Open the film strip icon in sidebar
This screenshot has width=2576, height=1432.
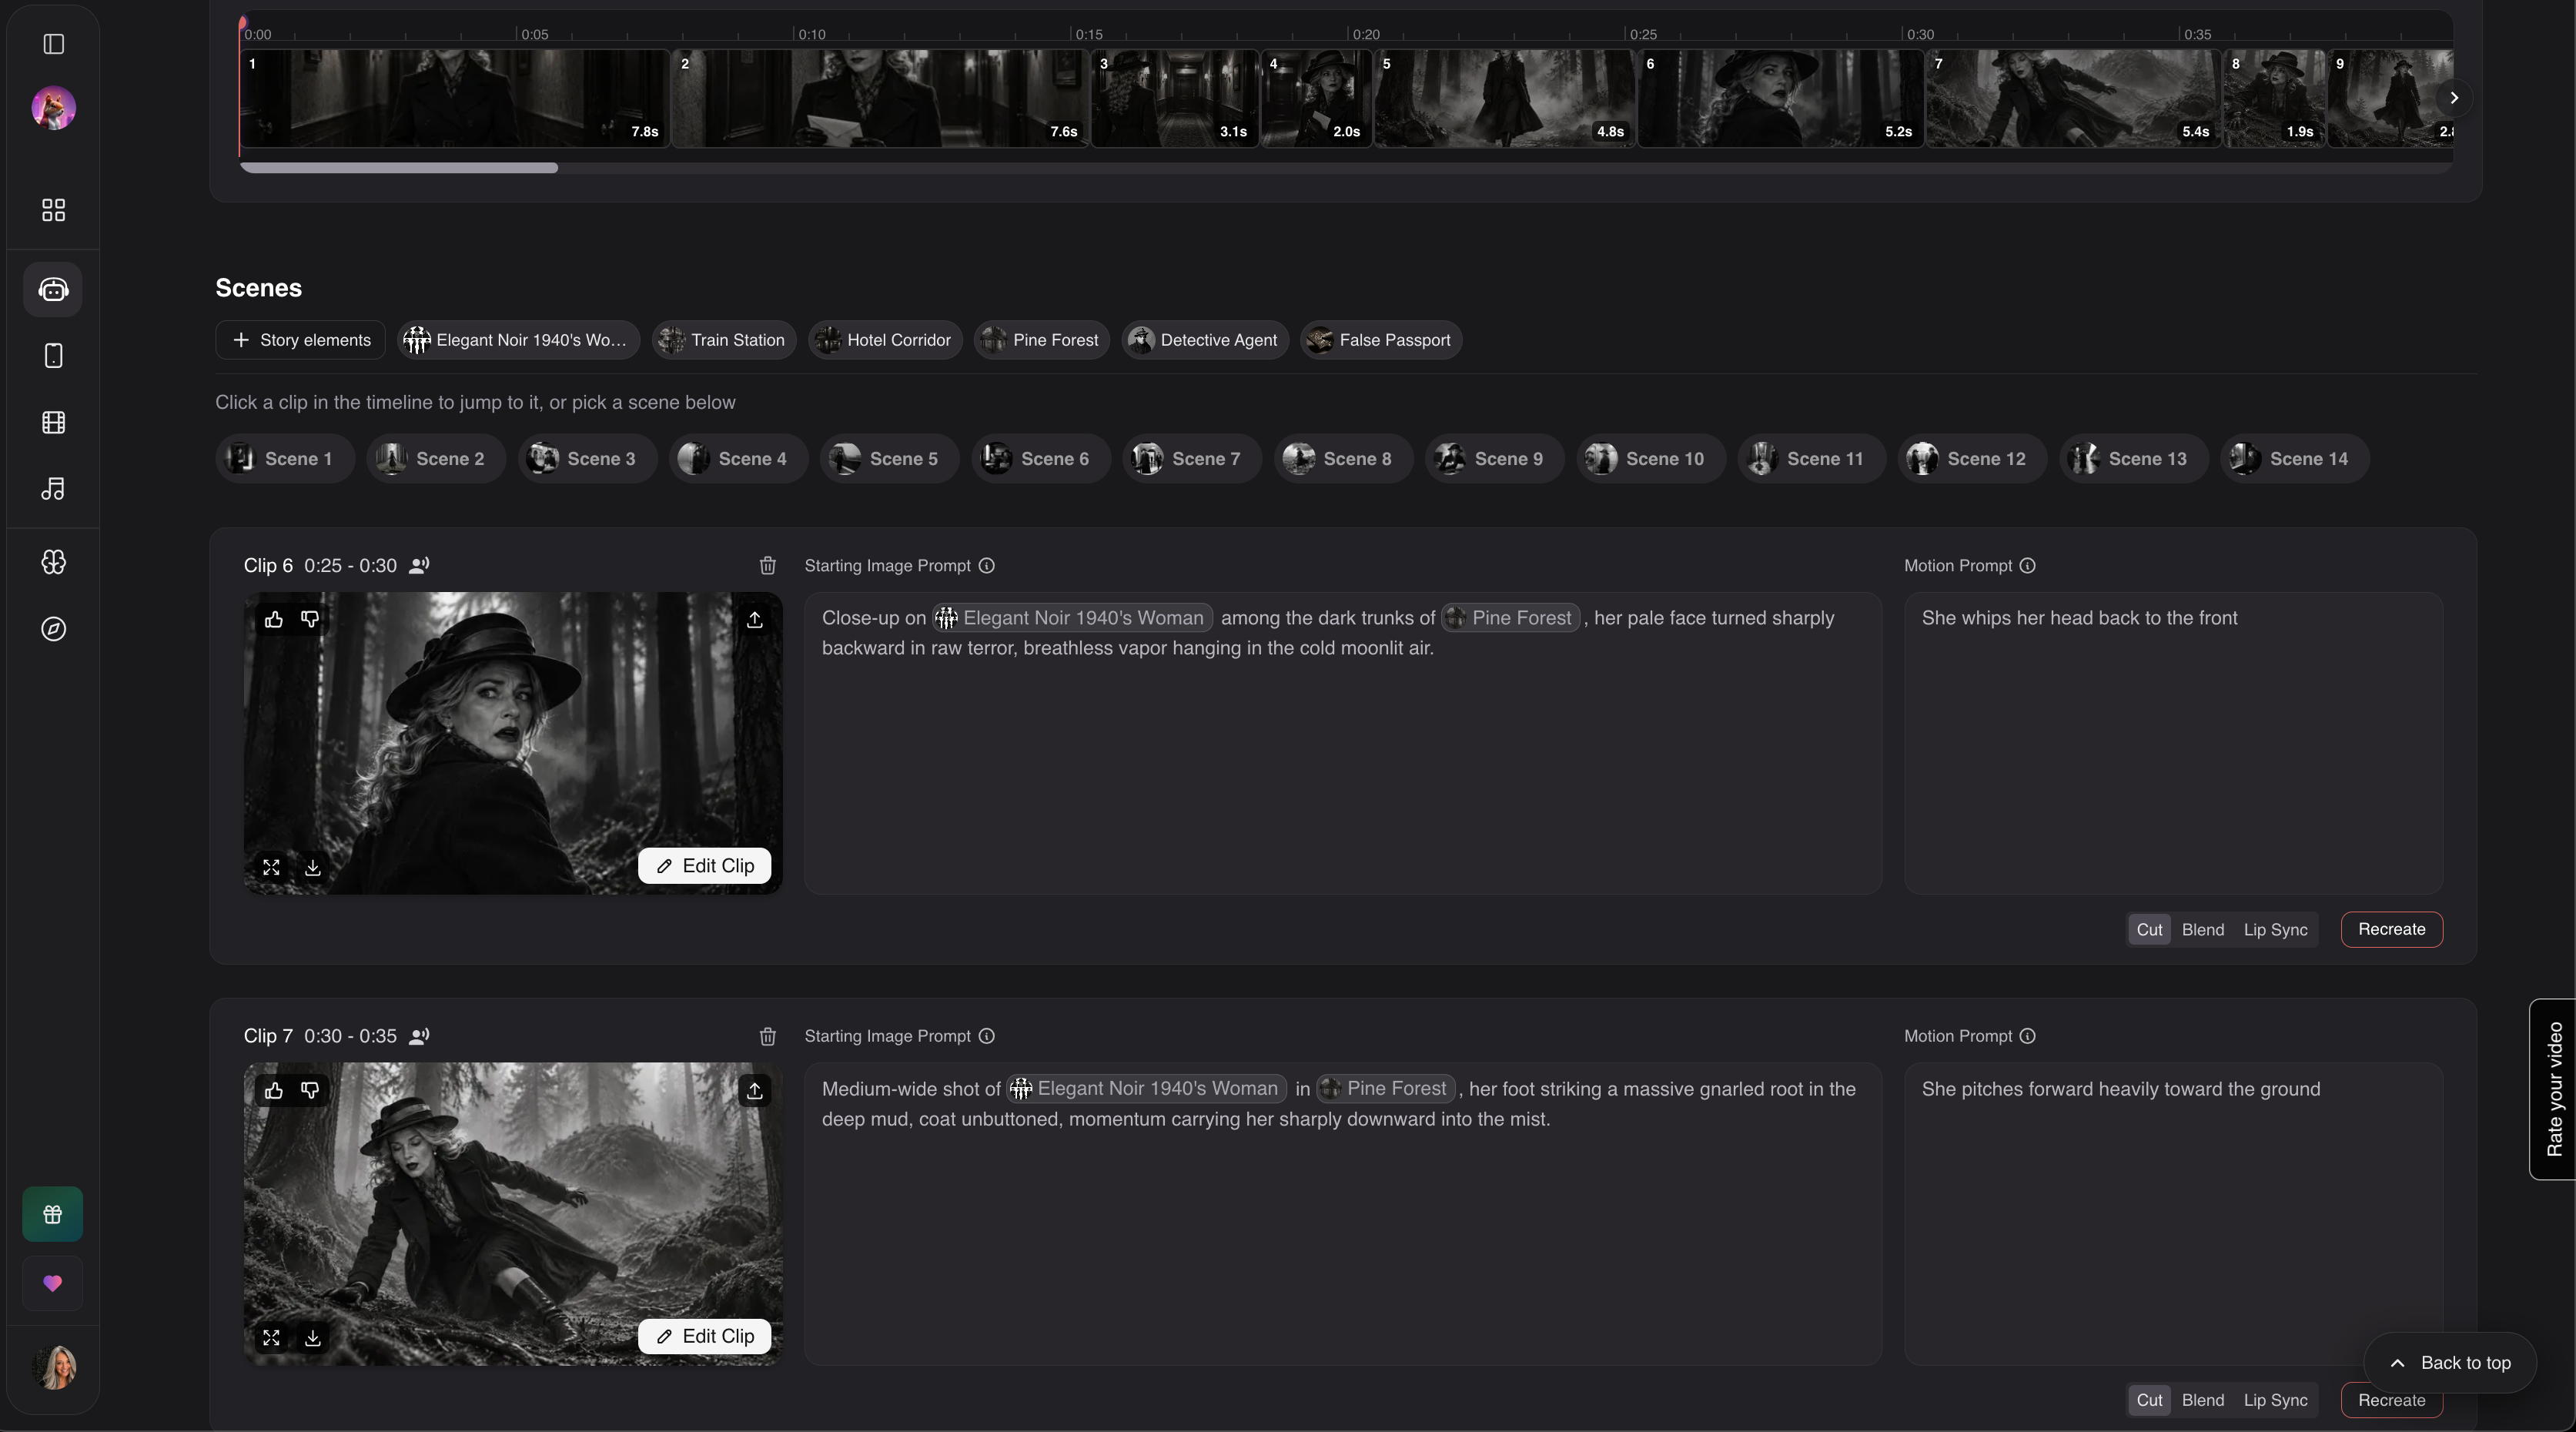(x=54, y=423)
